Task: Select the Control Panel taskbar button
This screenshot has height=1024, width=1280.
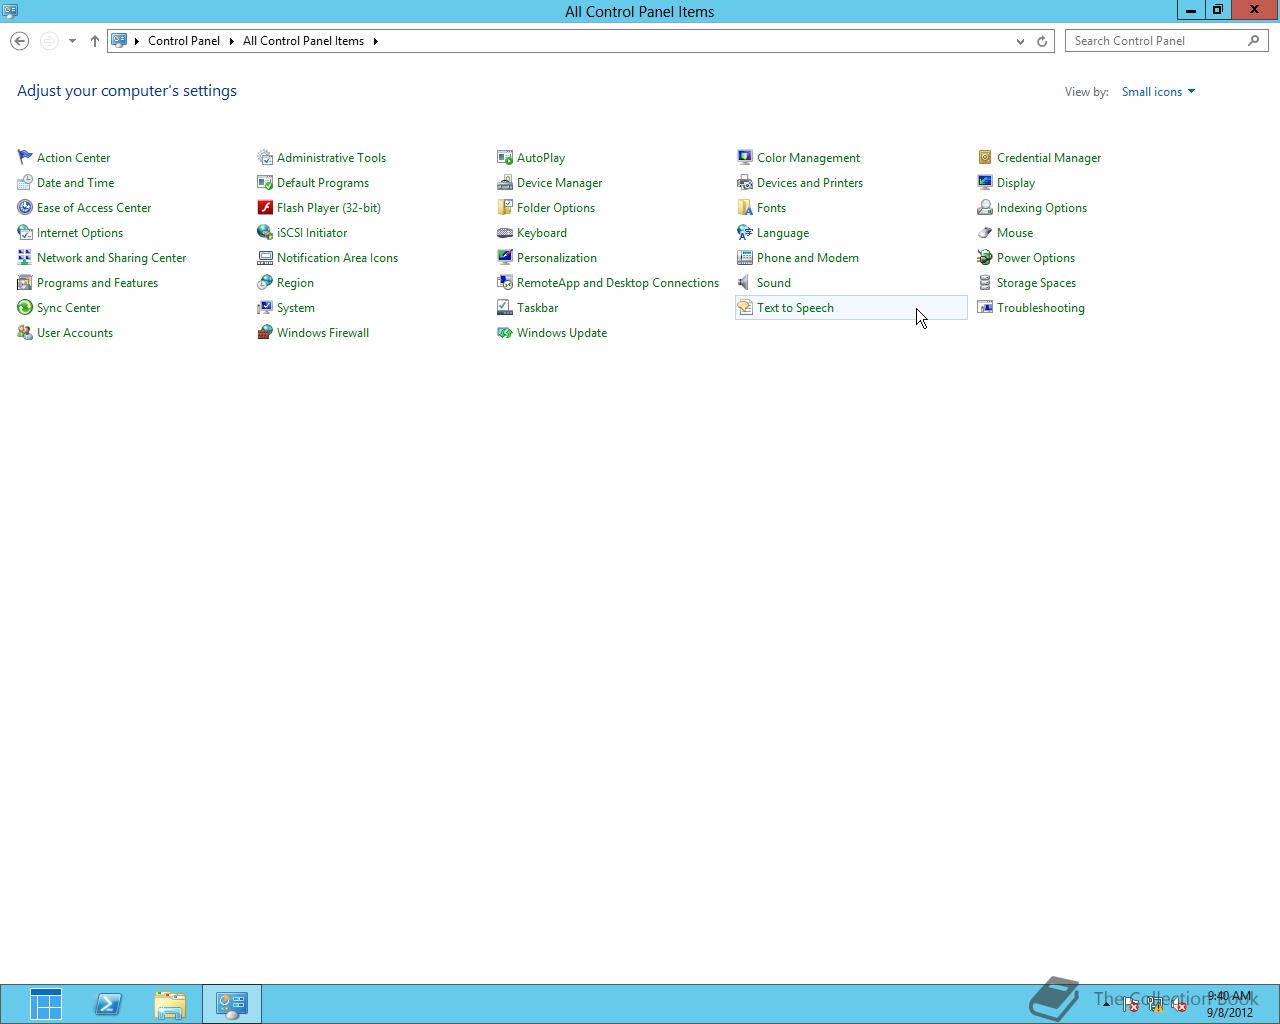Action: click(x=232, y=1004)
